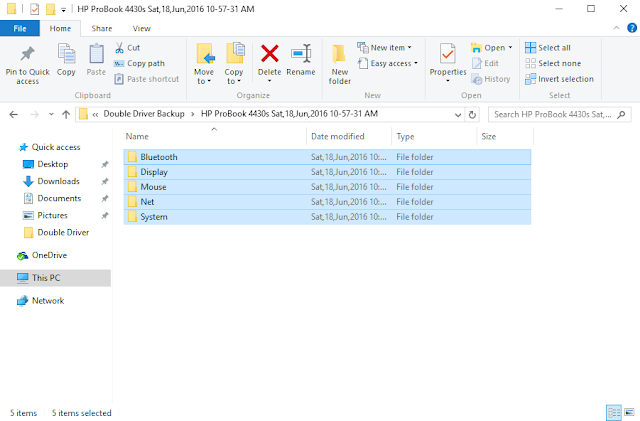This screenshot has width=640, height=421.
Task: Switch to the View tab
Action: point(142,28)
